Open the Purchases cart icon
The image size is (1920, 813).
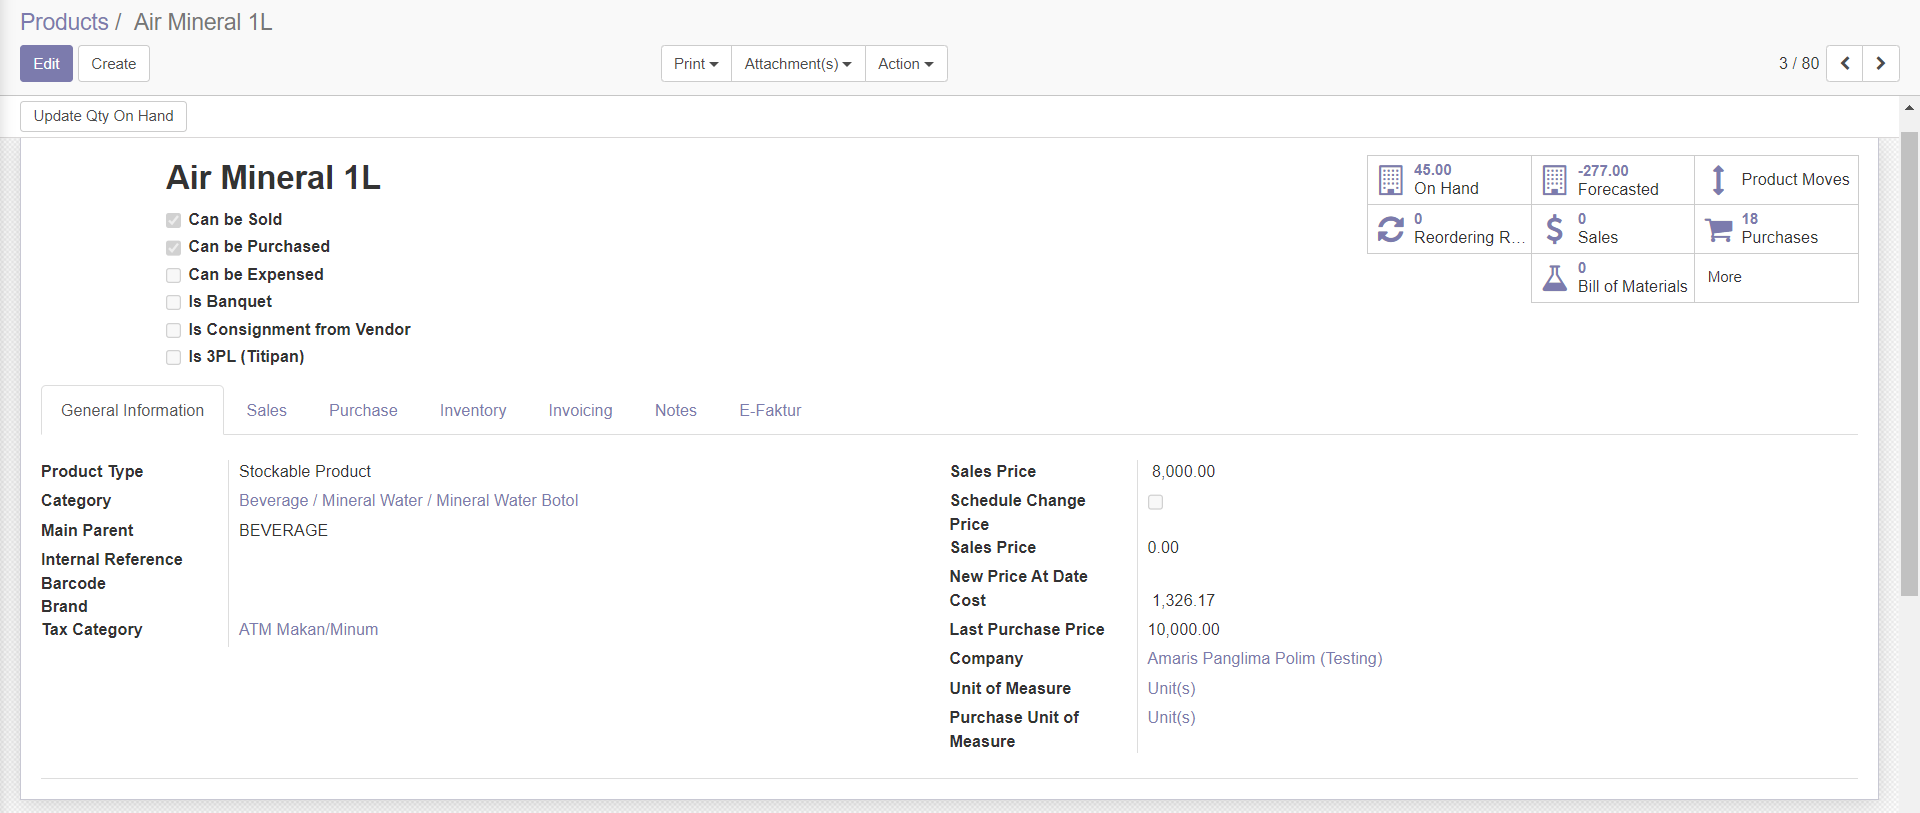1718,229
